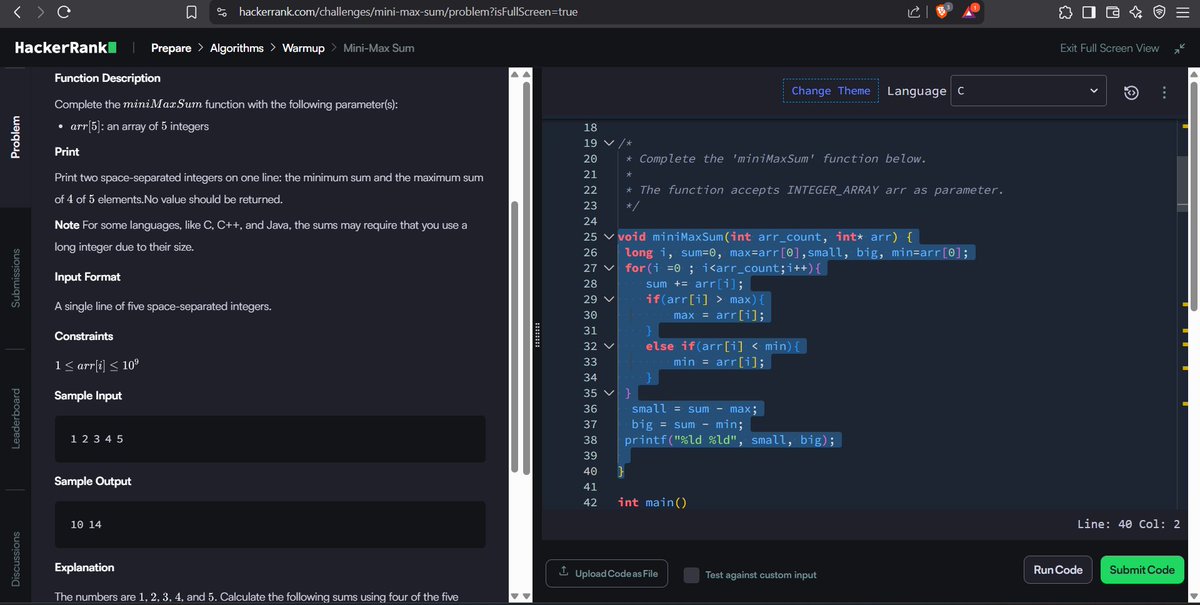Go back in browser history
Screen dimensions: 1200x605
pyautogui.click(x=15, y=11)
